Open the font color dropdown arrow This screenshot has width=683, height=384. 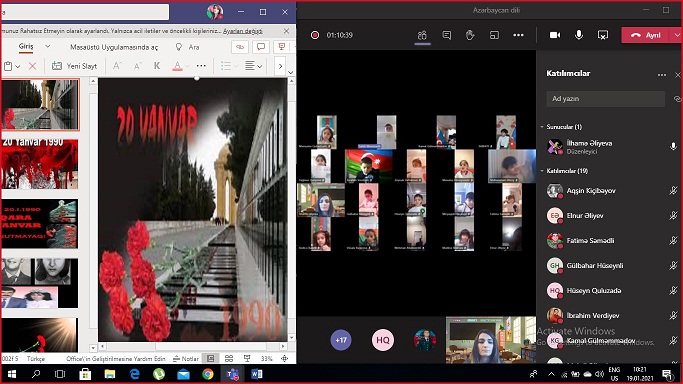[x=187, y=67]
